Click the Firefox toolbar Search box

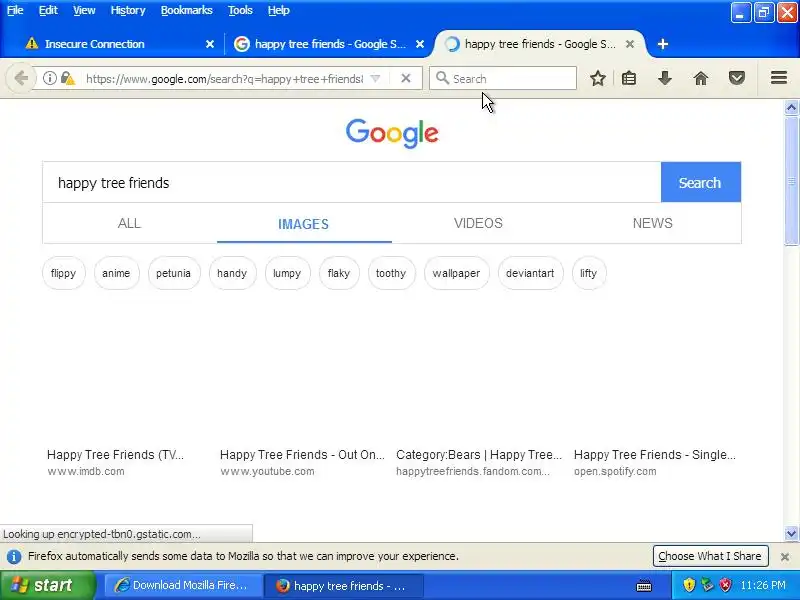(503, 78)
